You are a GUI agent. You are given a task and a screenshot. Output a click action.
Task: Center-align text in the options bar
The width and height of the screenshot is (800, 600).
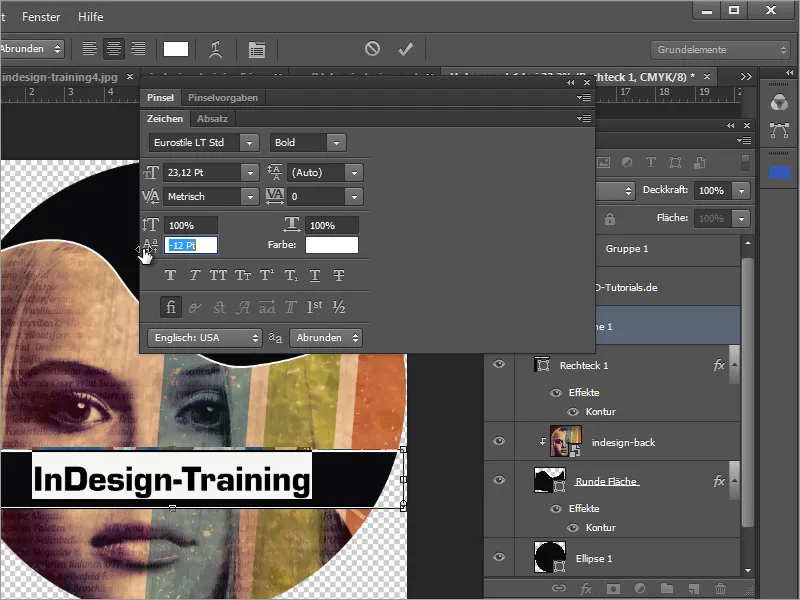pos(114,49)
